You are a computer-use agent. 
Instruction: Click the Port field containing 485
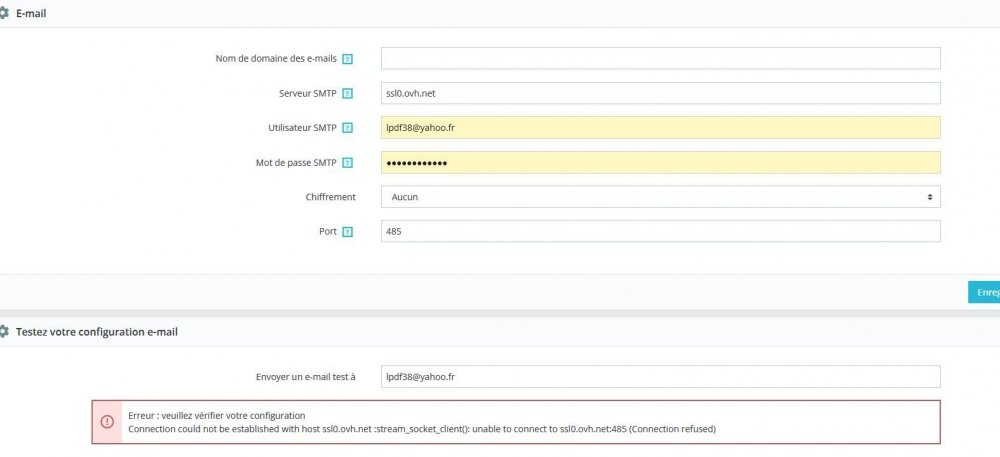coord(661,231)
